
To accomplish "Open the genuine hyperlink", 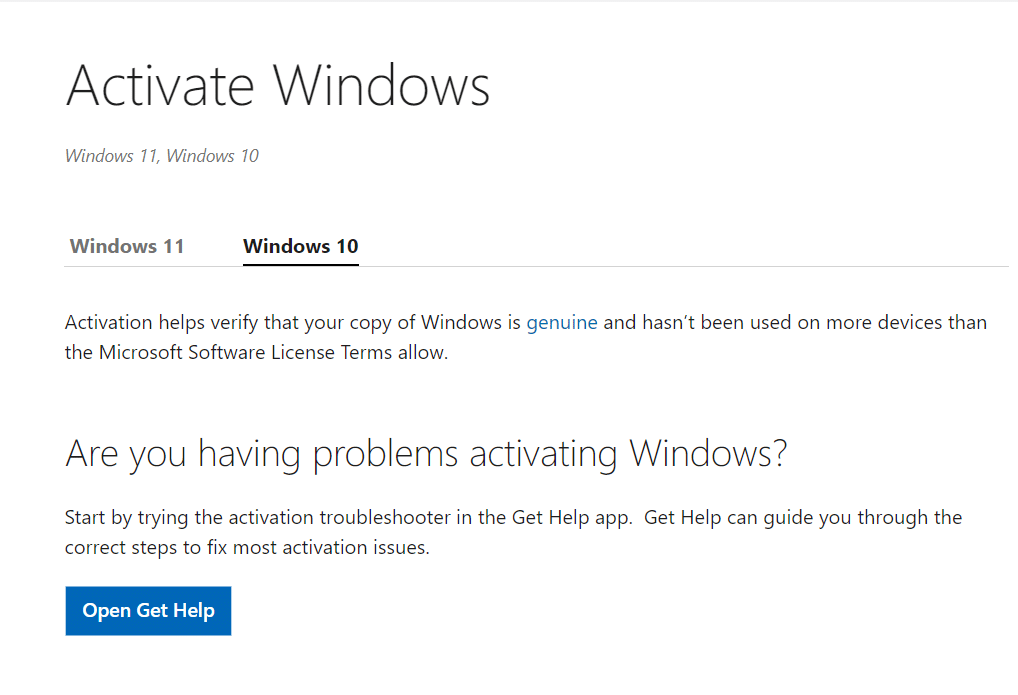I will coord(562,323).
